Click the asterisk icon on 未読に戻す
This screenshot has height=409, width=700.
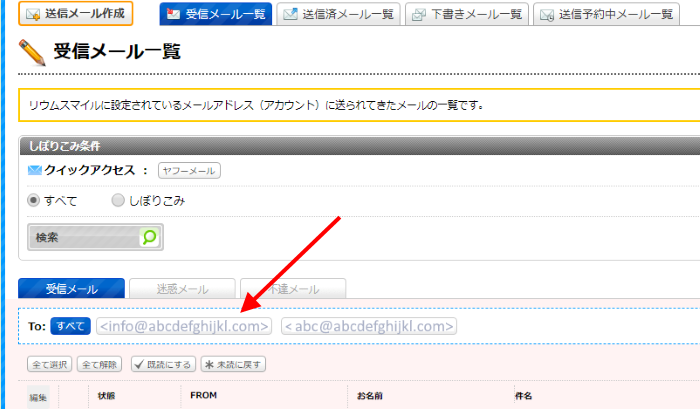[x=209, y=364]
